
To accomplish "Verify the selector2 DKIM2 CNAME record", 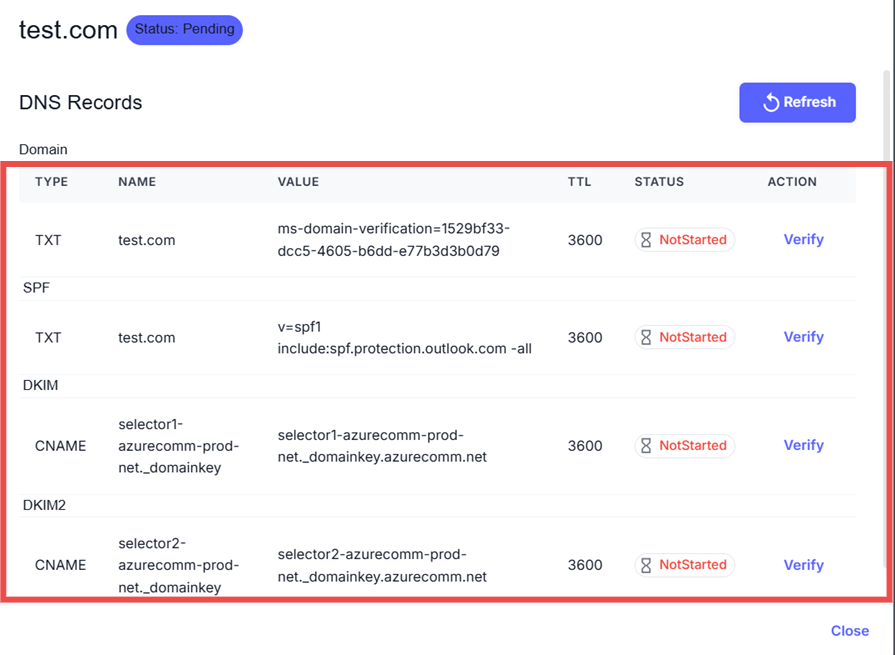I will click(x=803, y=565).
